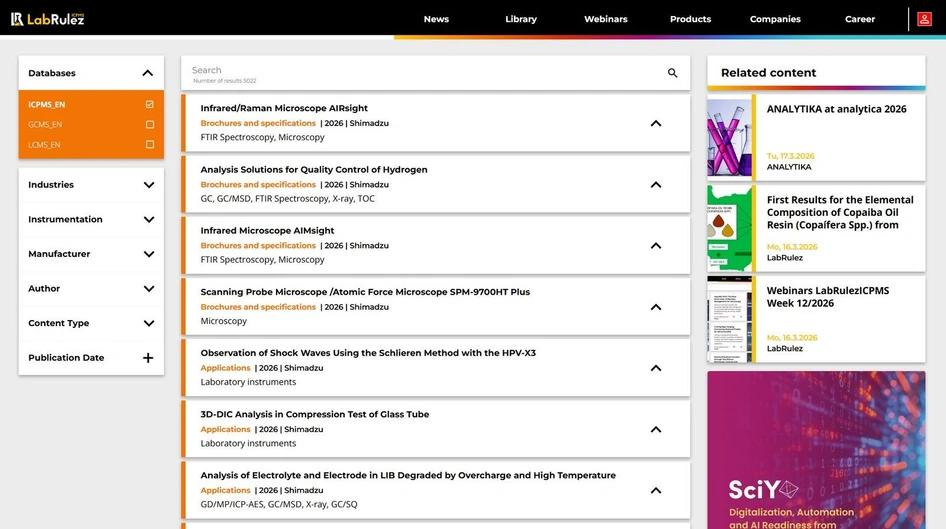
Task: Enable the GCMS_EN database checkbox
Action: [x=150, y=125]
